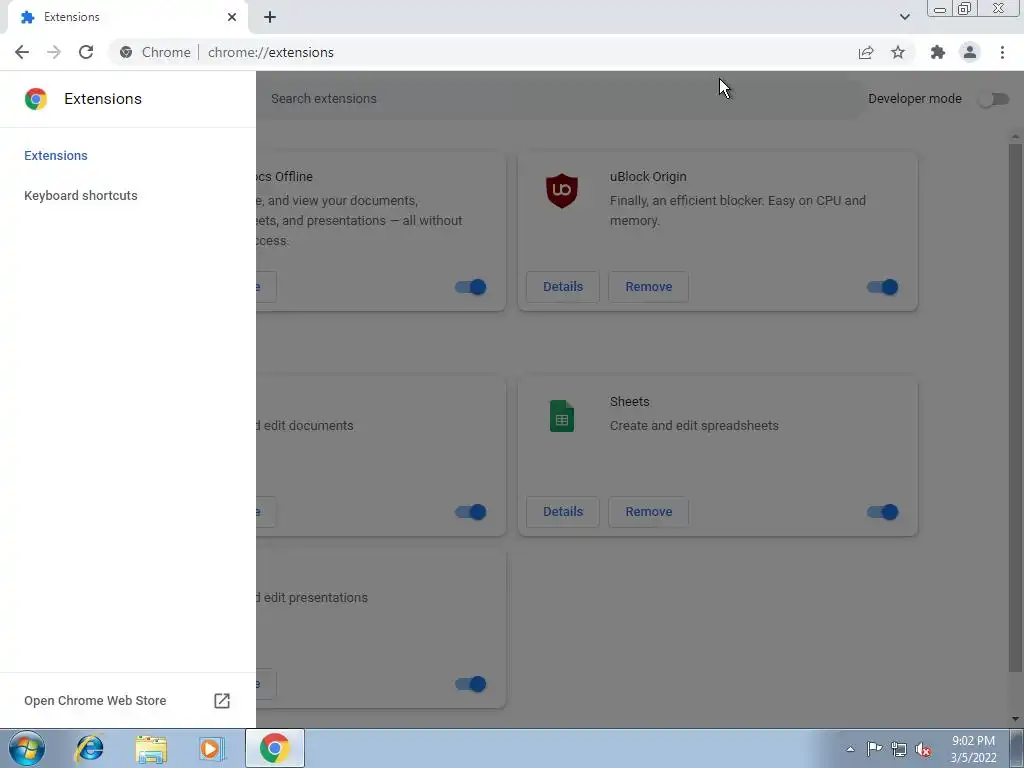Open the Windows Start menu
Image resolution: width=1024 pixels, height=768 pixels.
27,748
